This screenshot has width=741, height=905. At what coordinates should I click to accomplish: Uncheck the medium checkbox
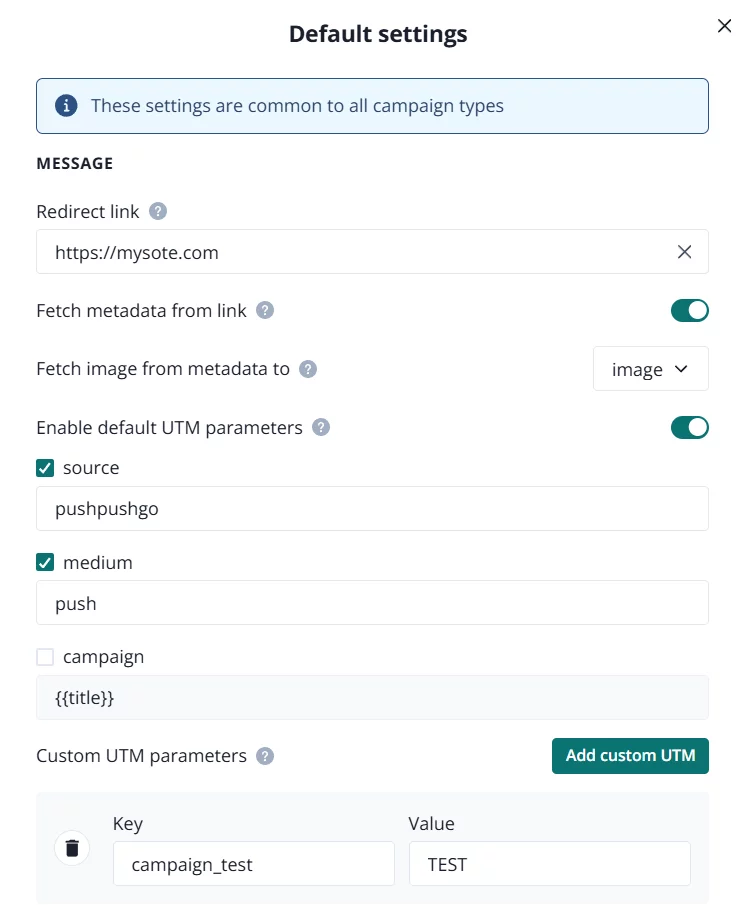click(44, 562)
